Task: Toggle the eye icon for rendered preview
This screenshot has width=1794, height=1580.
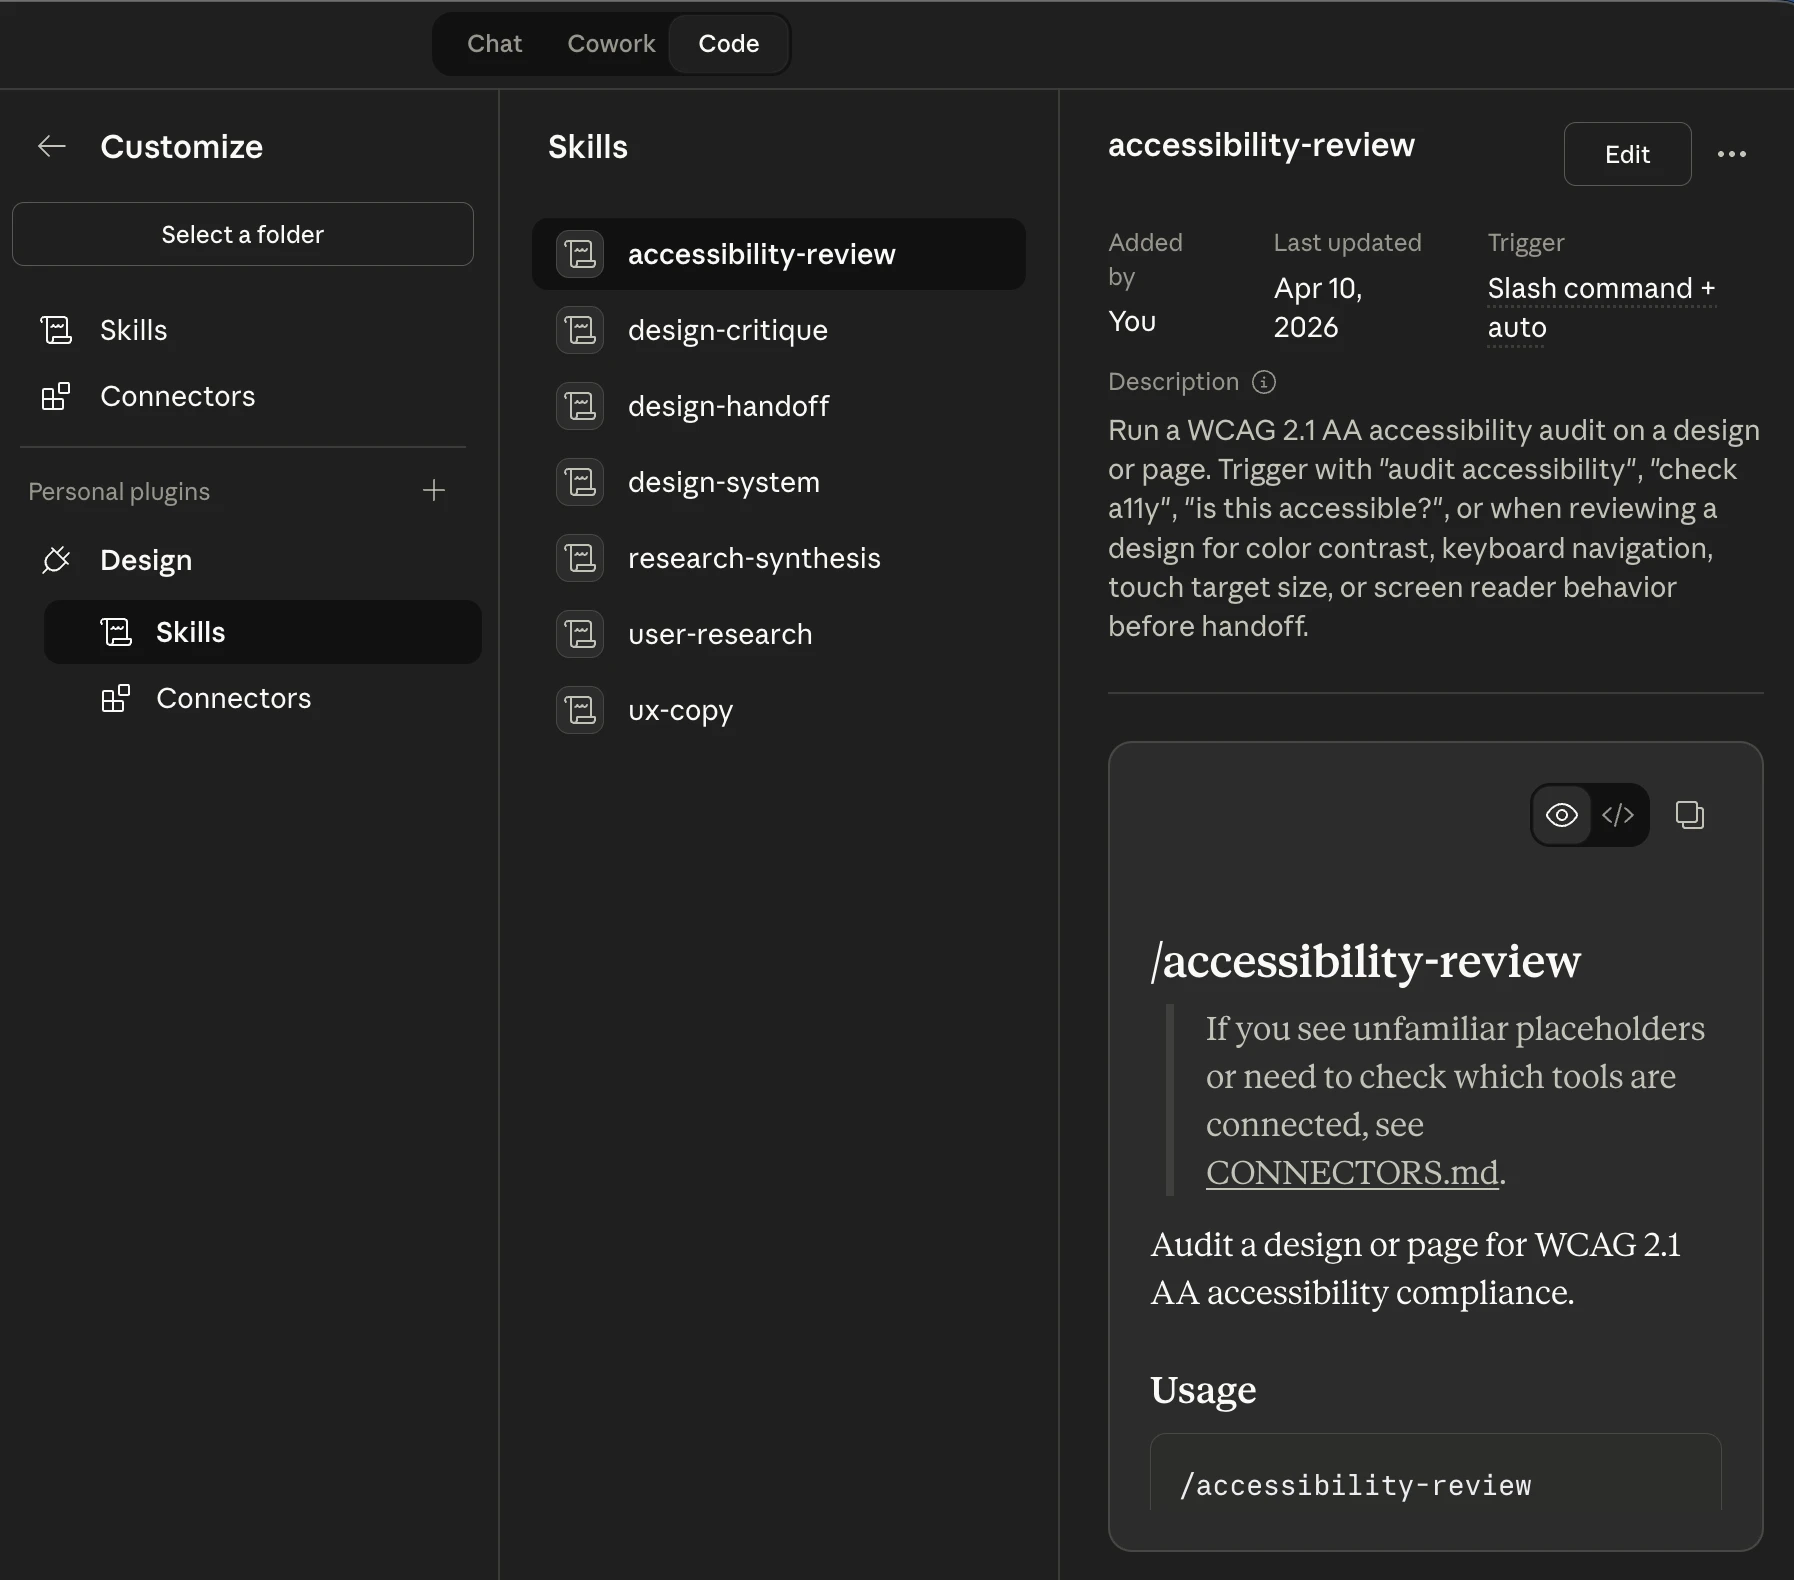Action: (1560, 815)
